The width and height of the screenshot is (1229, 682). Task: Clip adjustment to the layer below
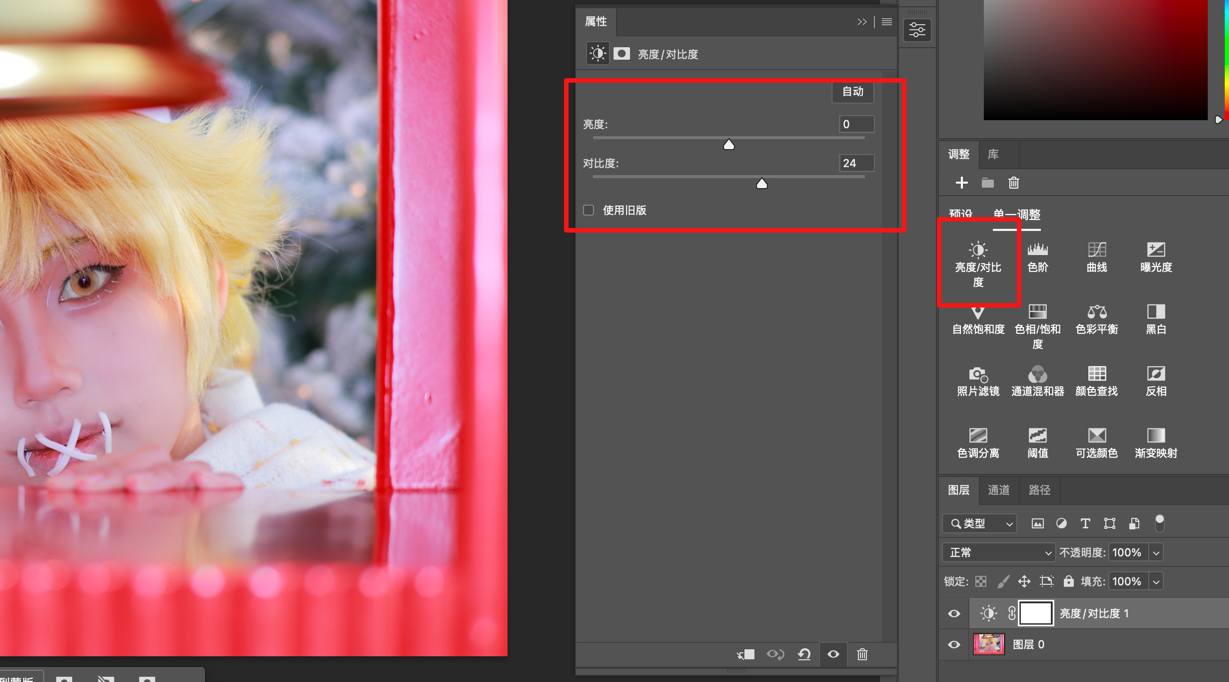click(x=746, y=654)
